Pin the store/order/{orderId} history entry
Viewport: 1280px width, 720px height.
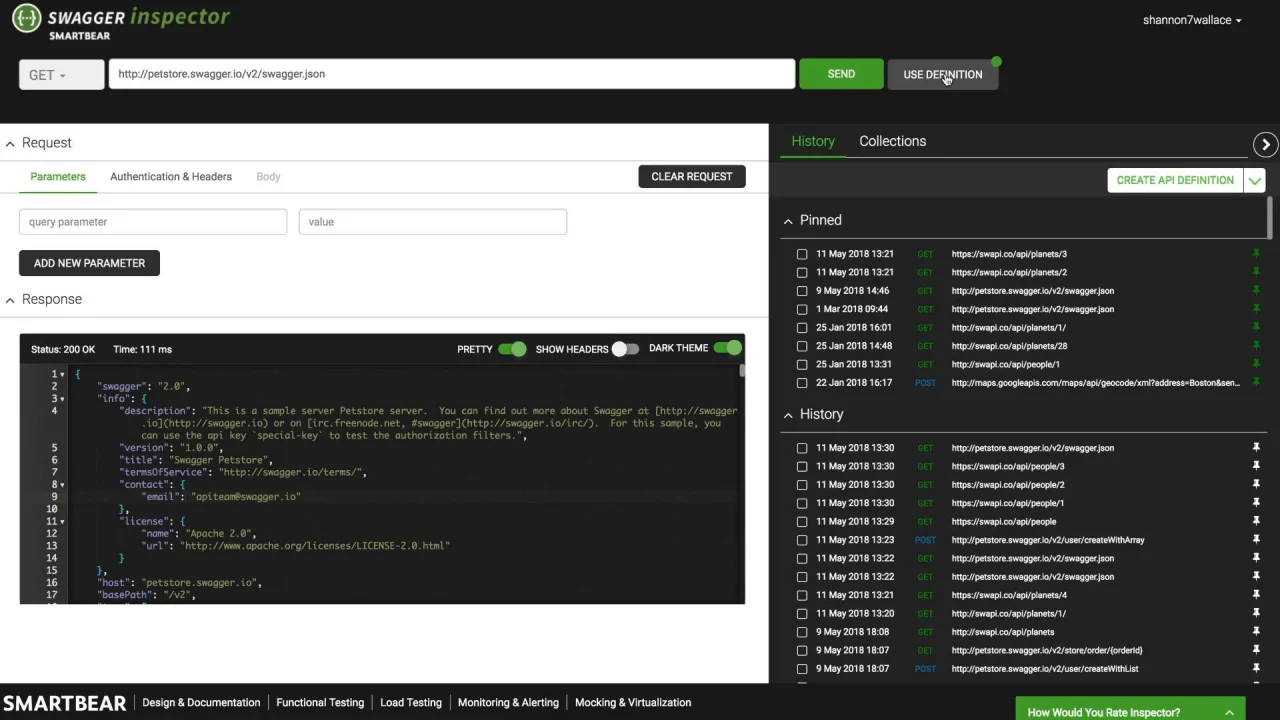point(1256,651)
